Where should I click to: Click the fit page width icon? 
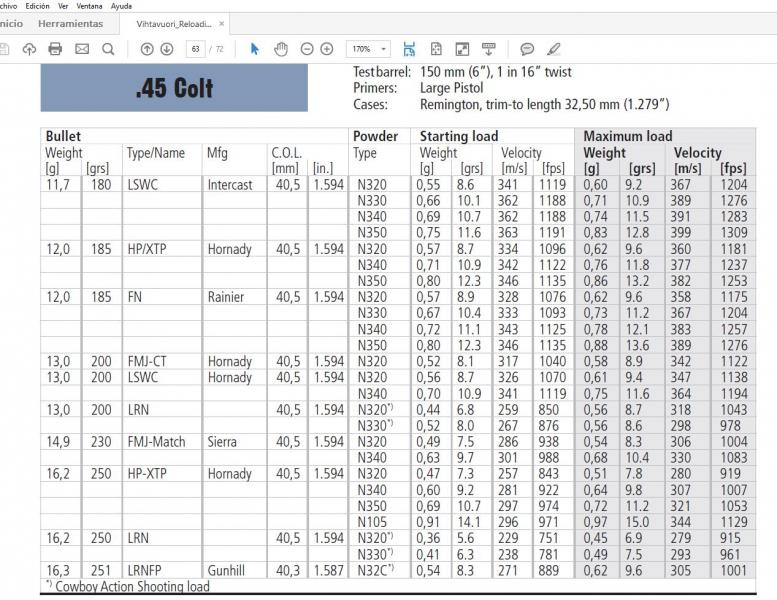tap(409, 49)
